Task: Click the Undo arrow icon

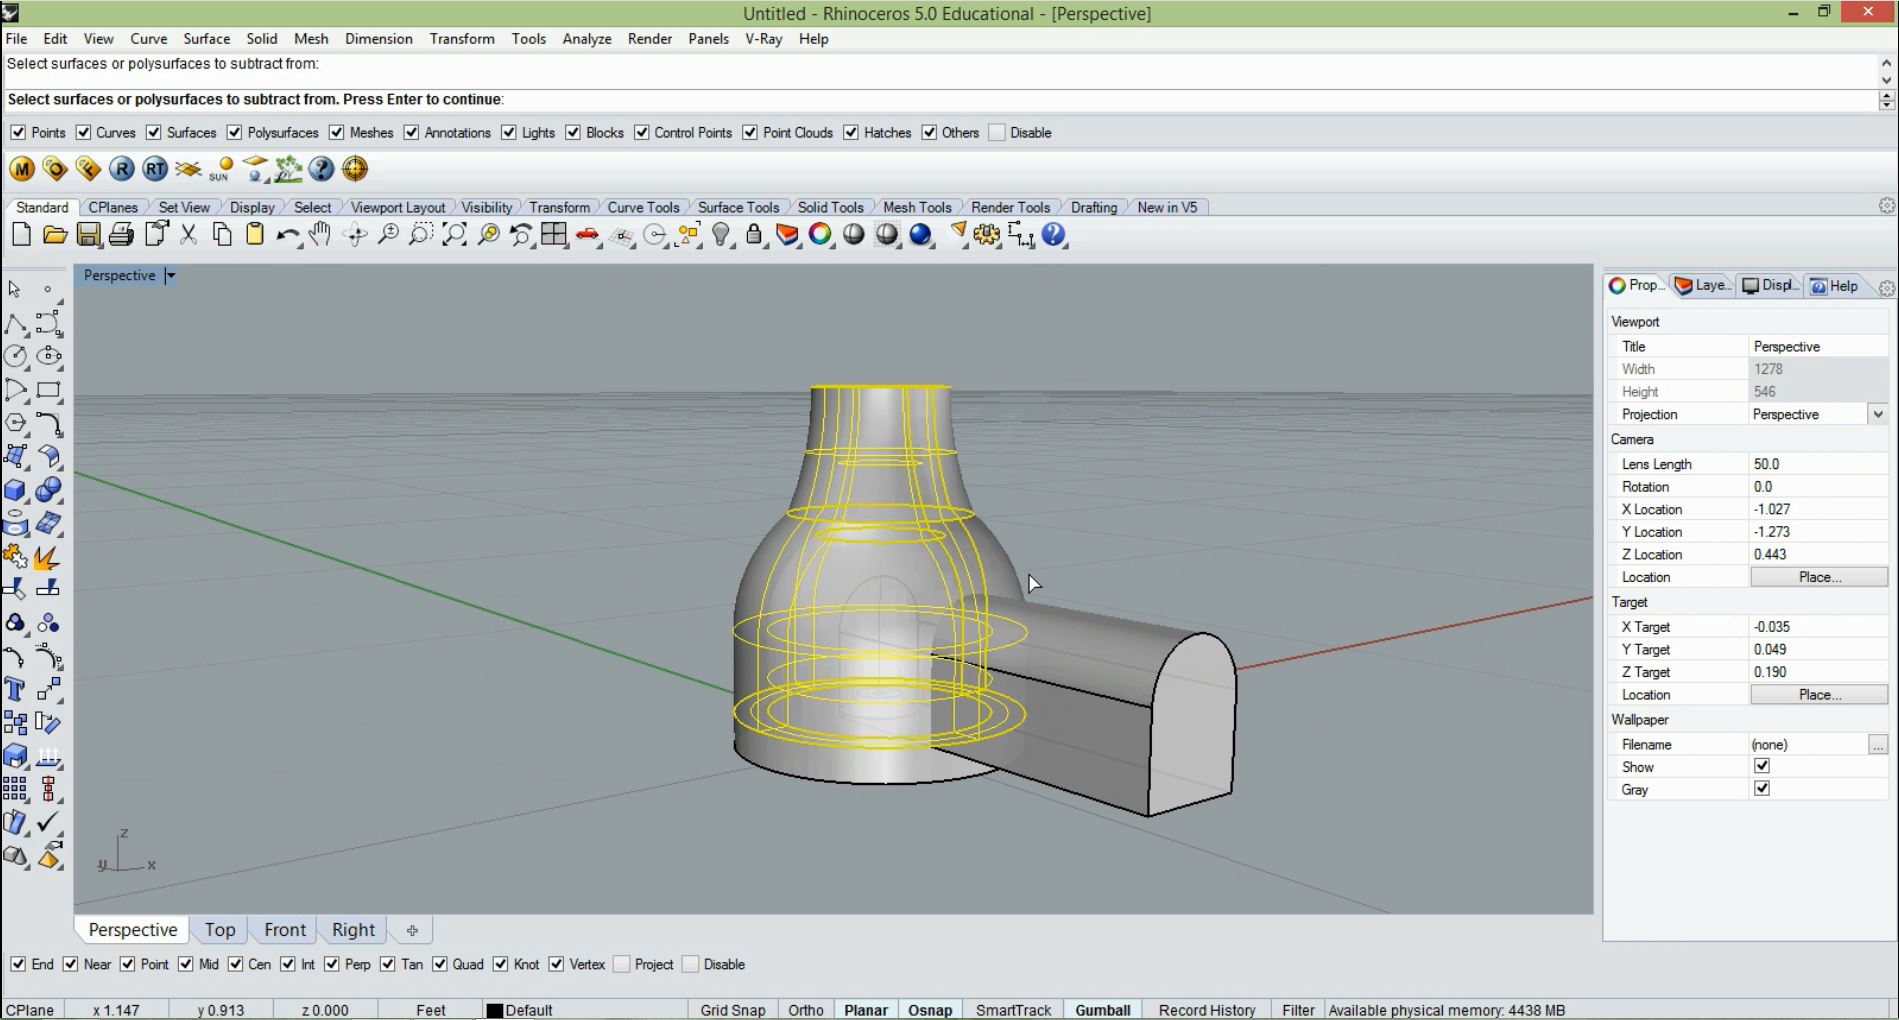Action: tap(286, 235)
